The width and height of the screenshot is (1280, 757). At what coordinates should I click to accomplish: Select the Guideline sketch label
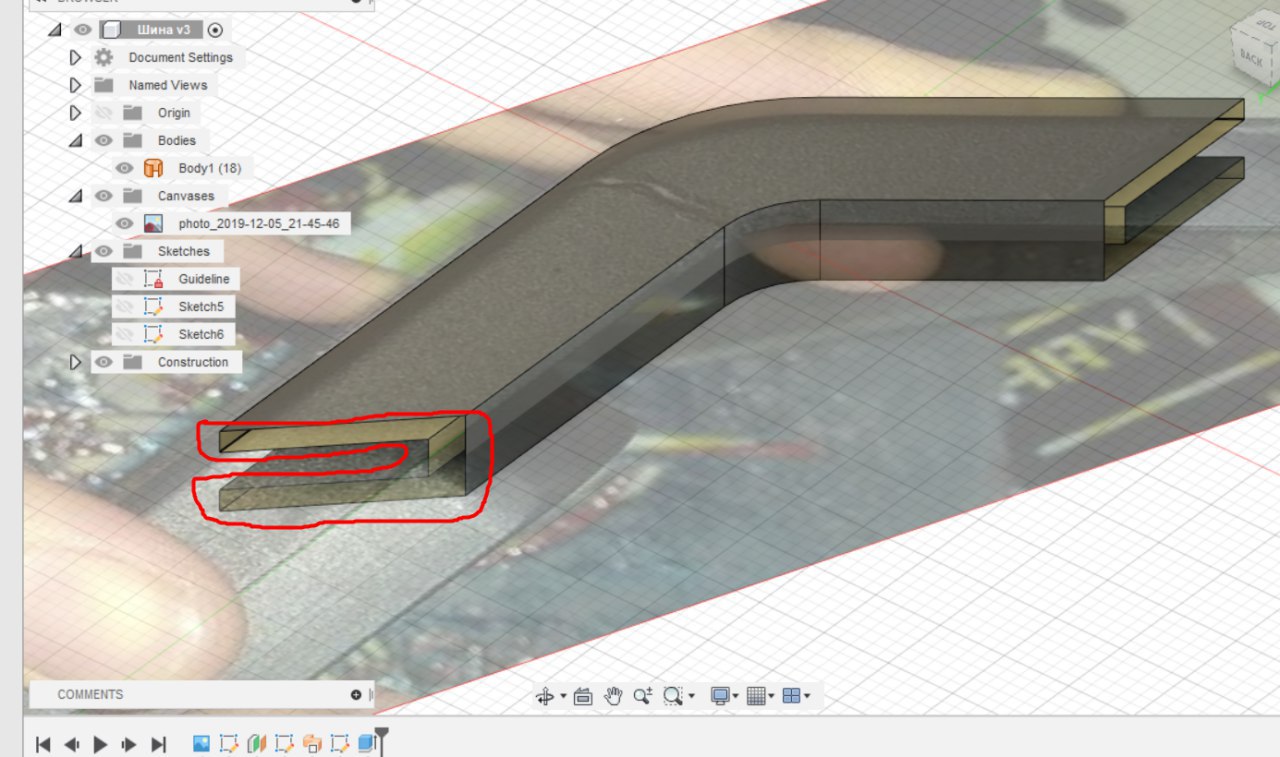click(x=204, y=279)
